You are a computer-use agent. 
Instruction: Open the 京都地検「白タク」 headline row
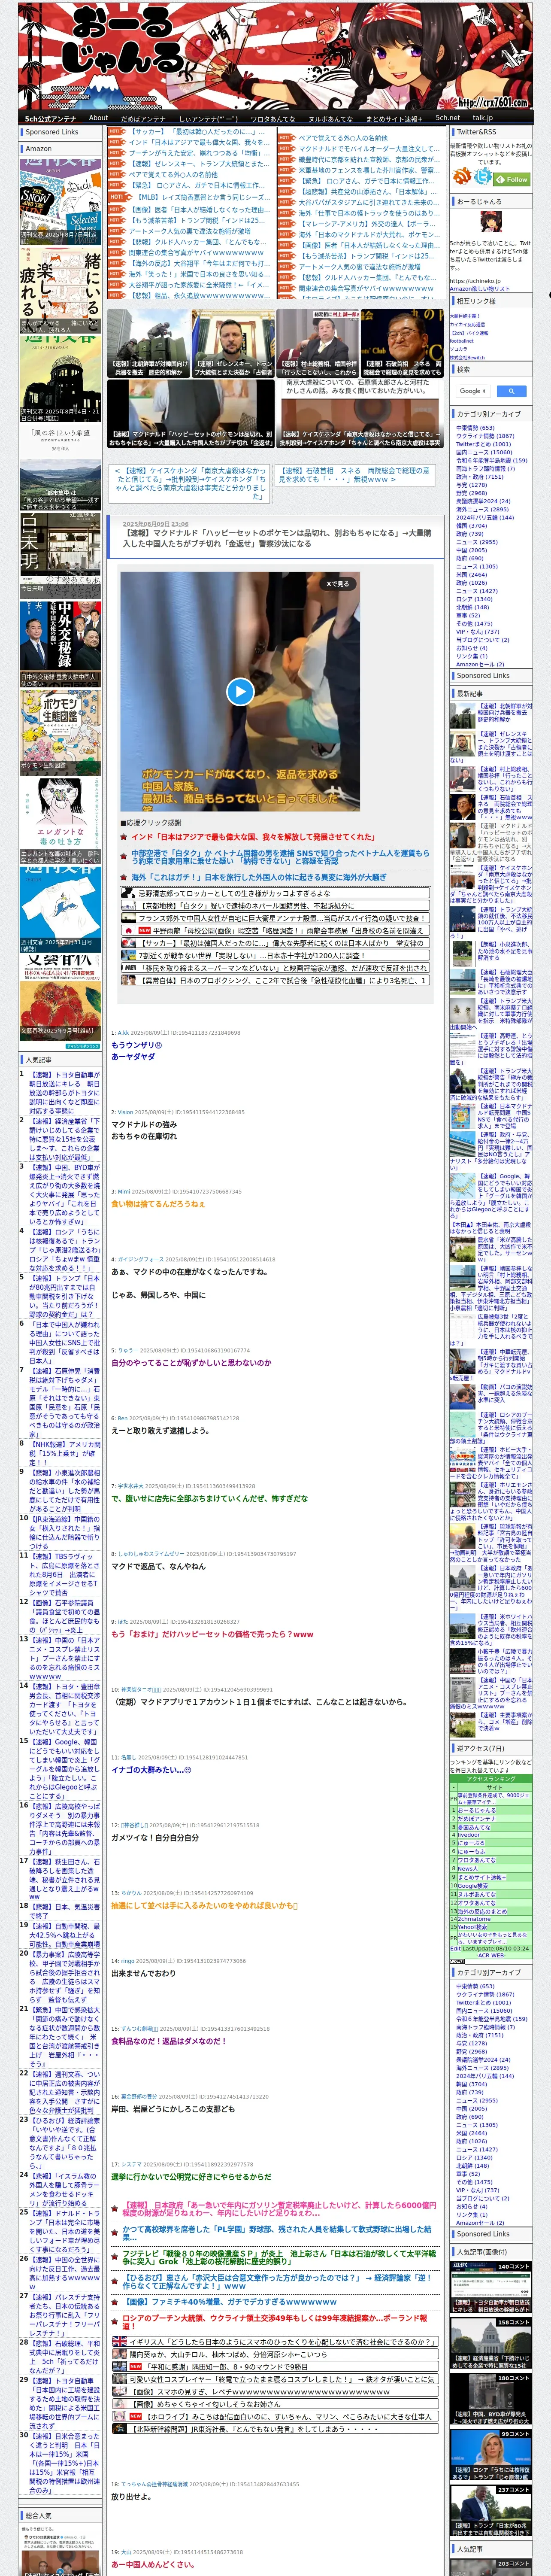[x=275, y=905]
